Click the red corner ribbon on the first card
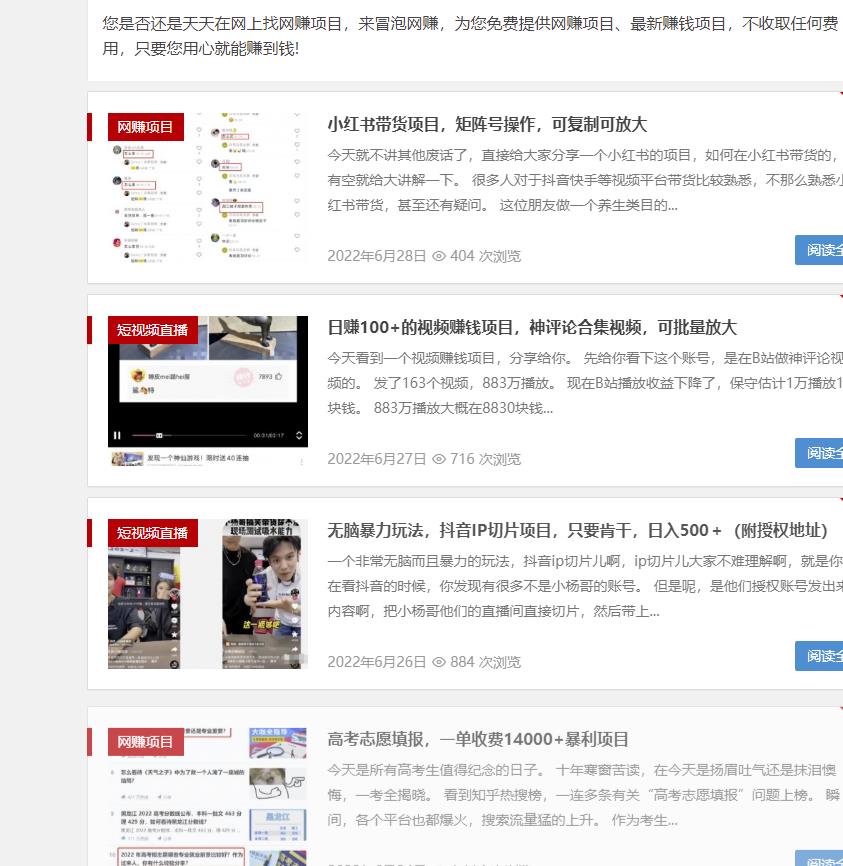 (838, 93)
